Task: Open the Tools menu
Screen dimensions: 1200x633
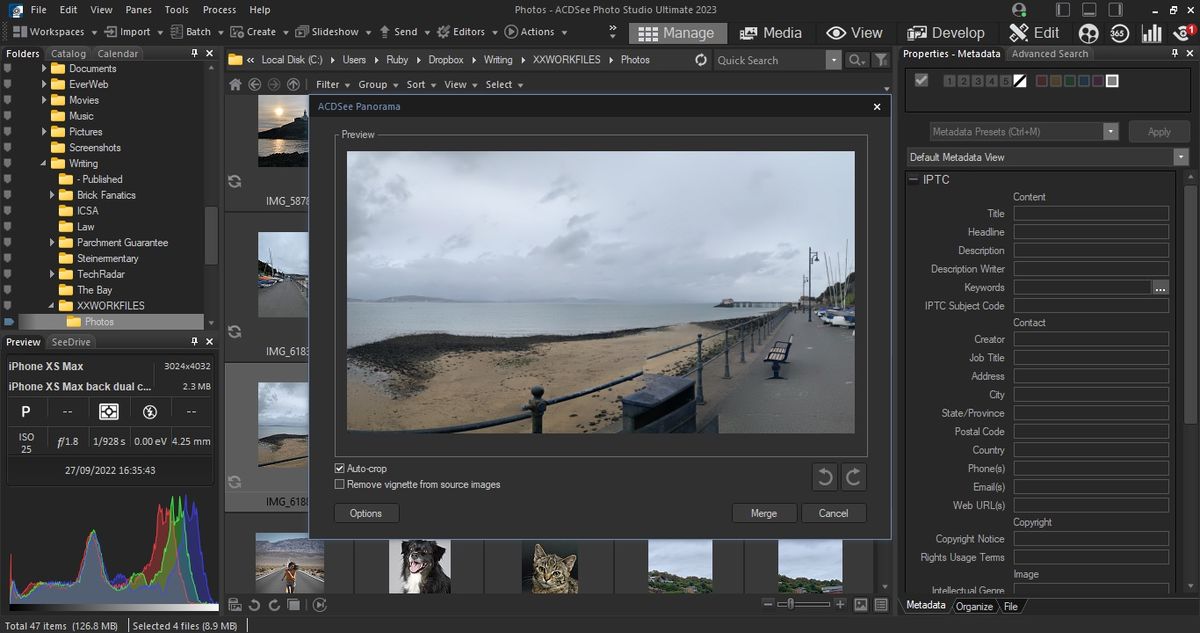Action: pyautogui.click(x=176, y=9)
